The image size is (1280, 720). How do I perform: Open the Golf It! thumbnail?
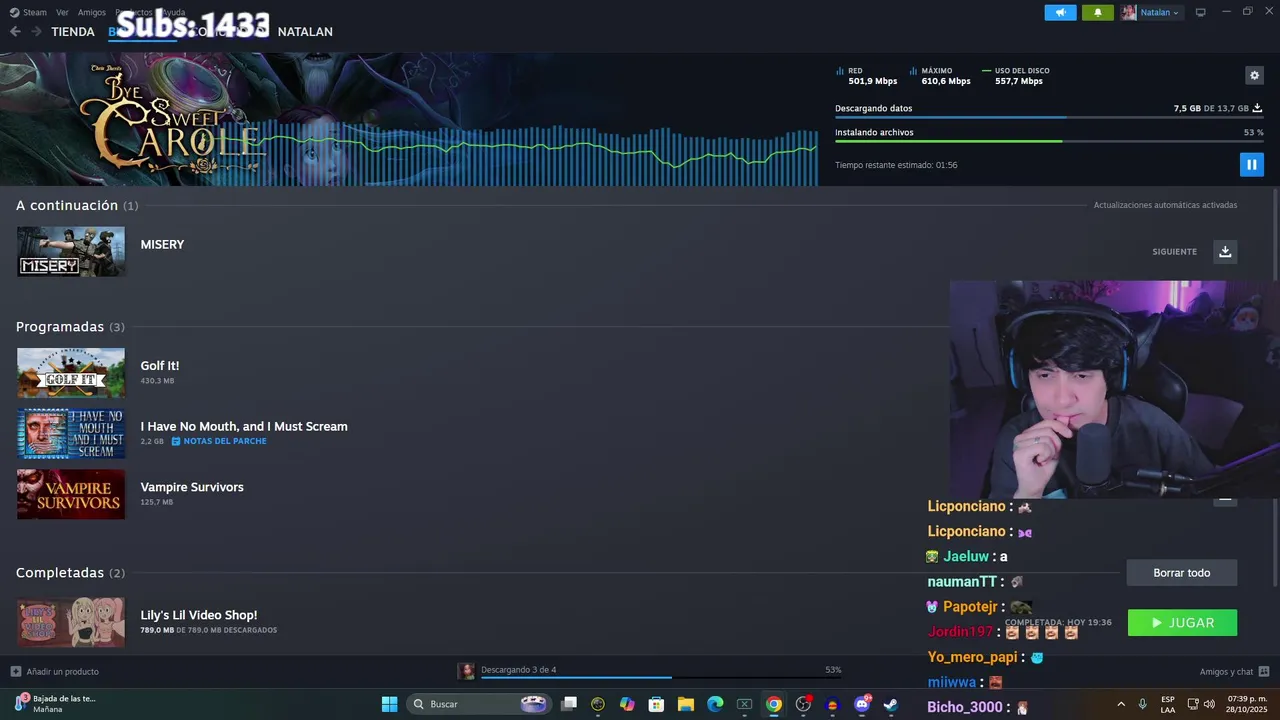pyautogui.click(x=71, y=373)
